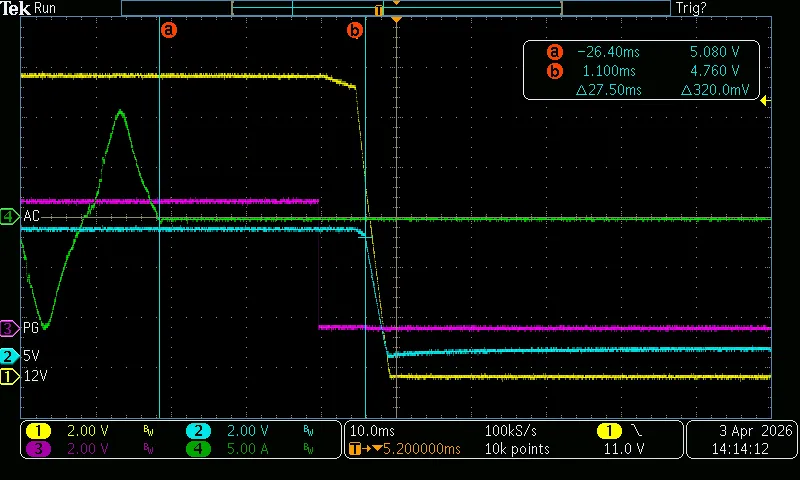Click the 100kS/s sample rate readout

point(510,431)
